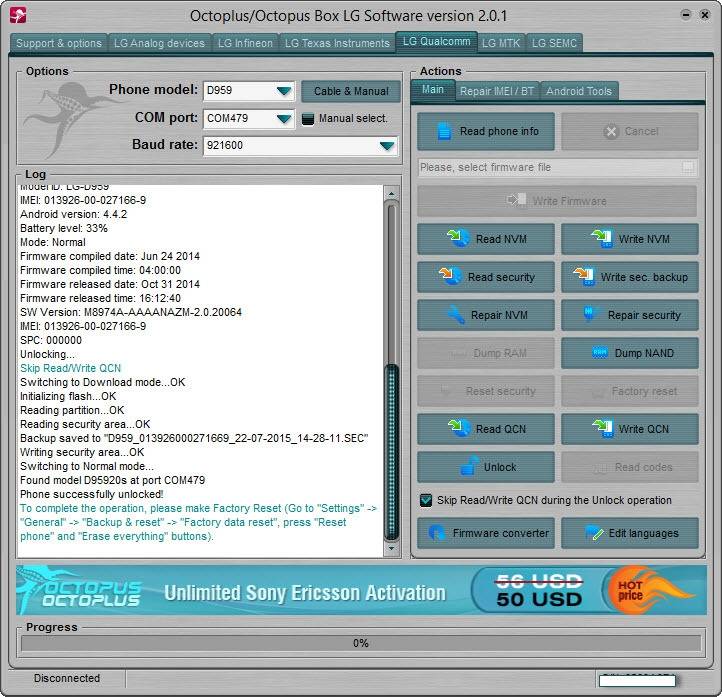This screenshot has height=697, width=722.
Task: Click the Write QCN arrow icon
Action: coord(603,428)
